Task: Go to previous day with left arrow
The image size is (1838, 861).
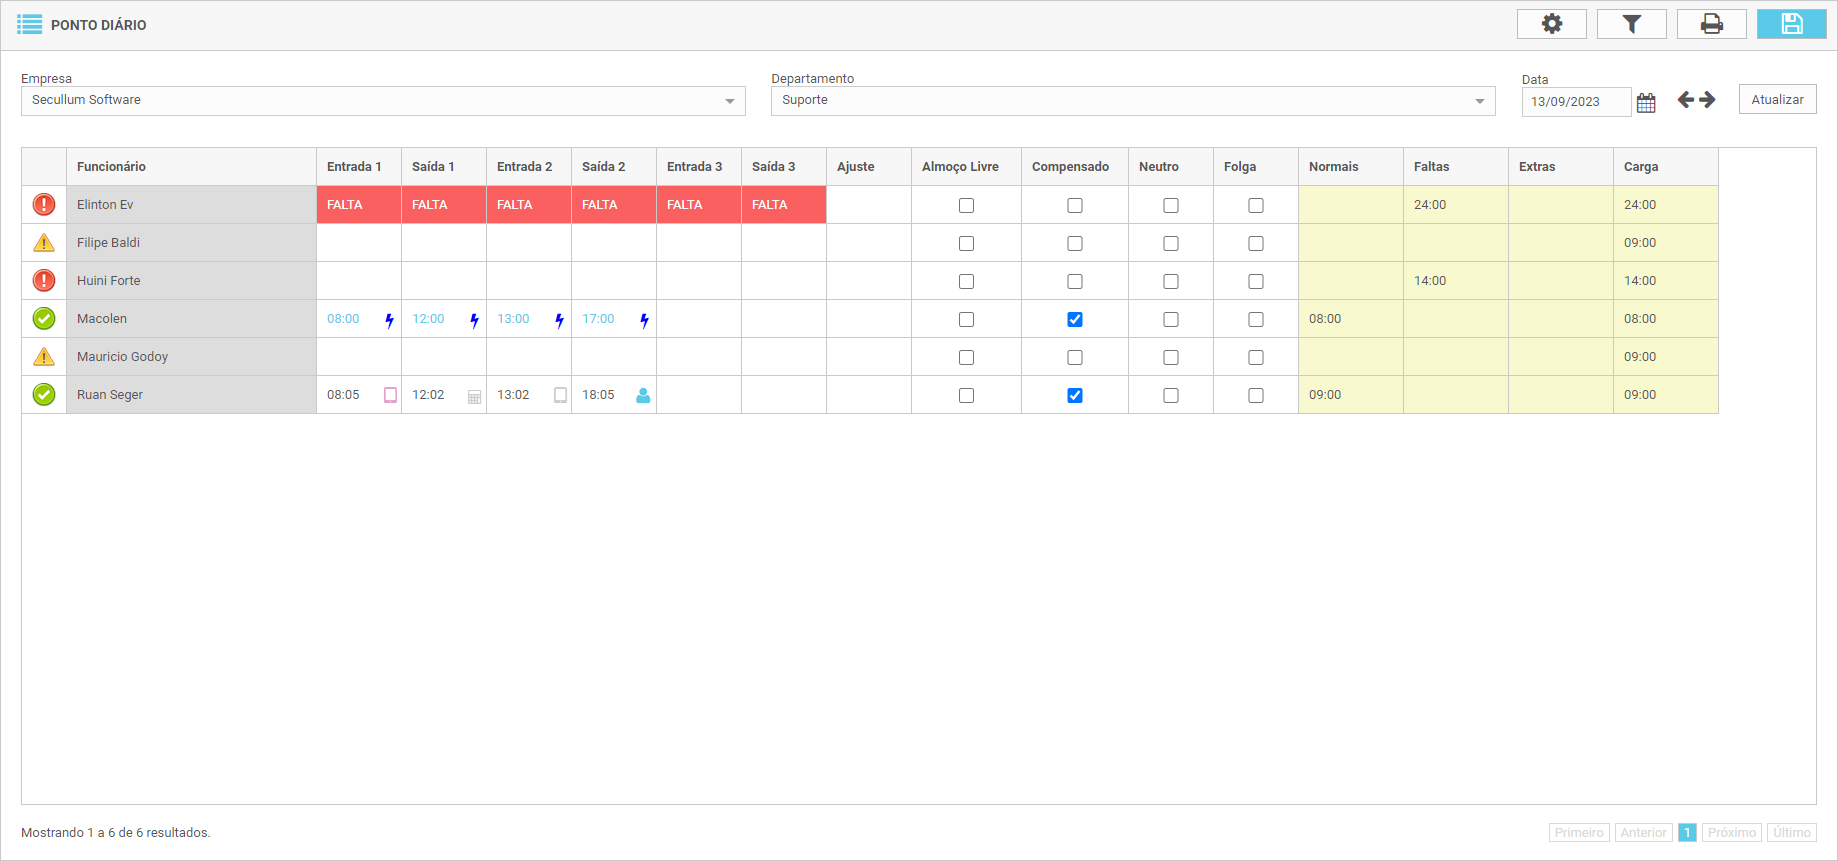Action: (x=1686, y=100)
